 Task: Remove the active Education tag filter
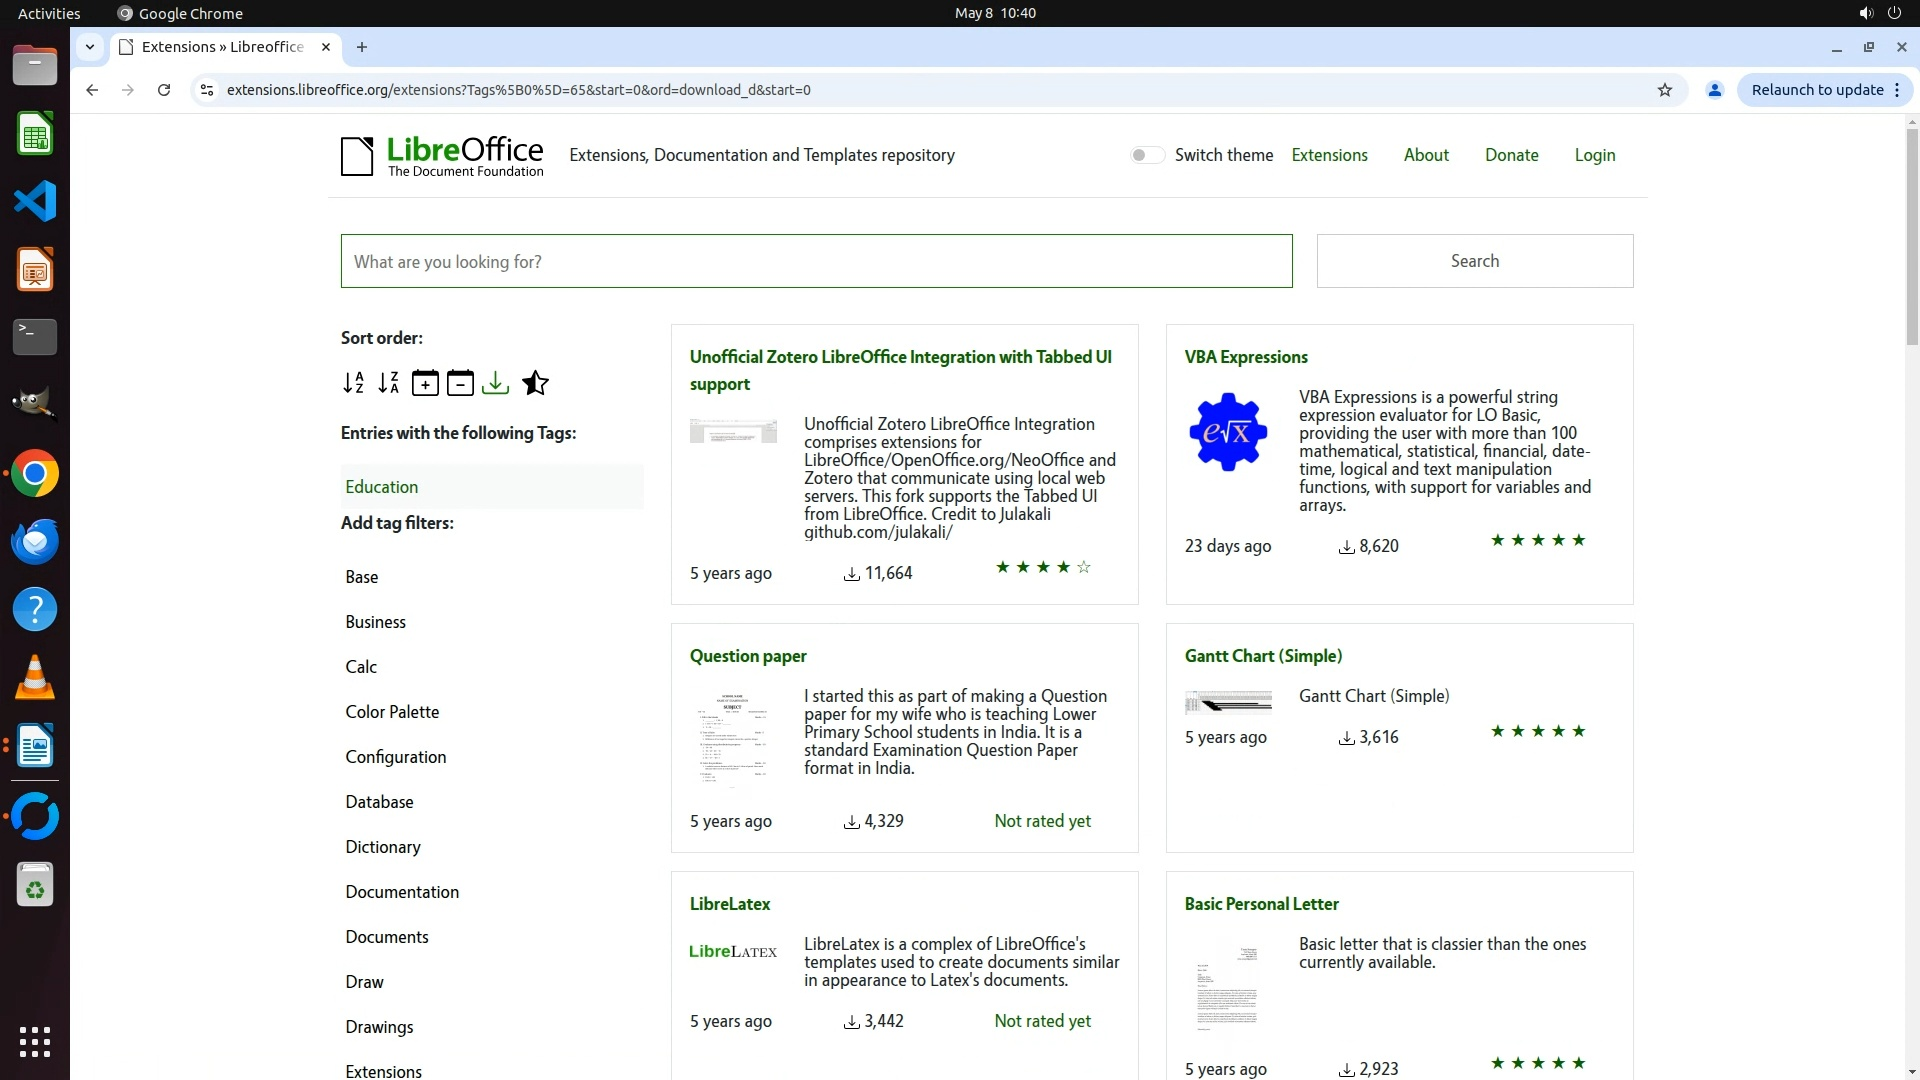pyautogui.click(x=381, y=487)
